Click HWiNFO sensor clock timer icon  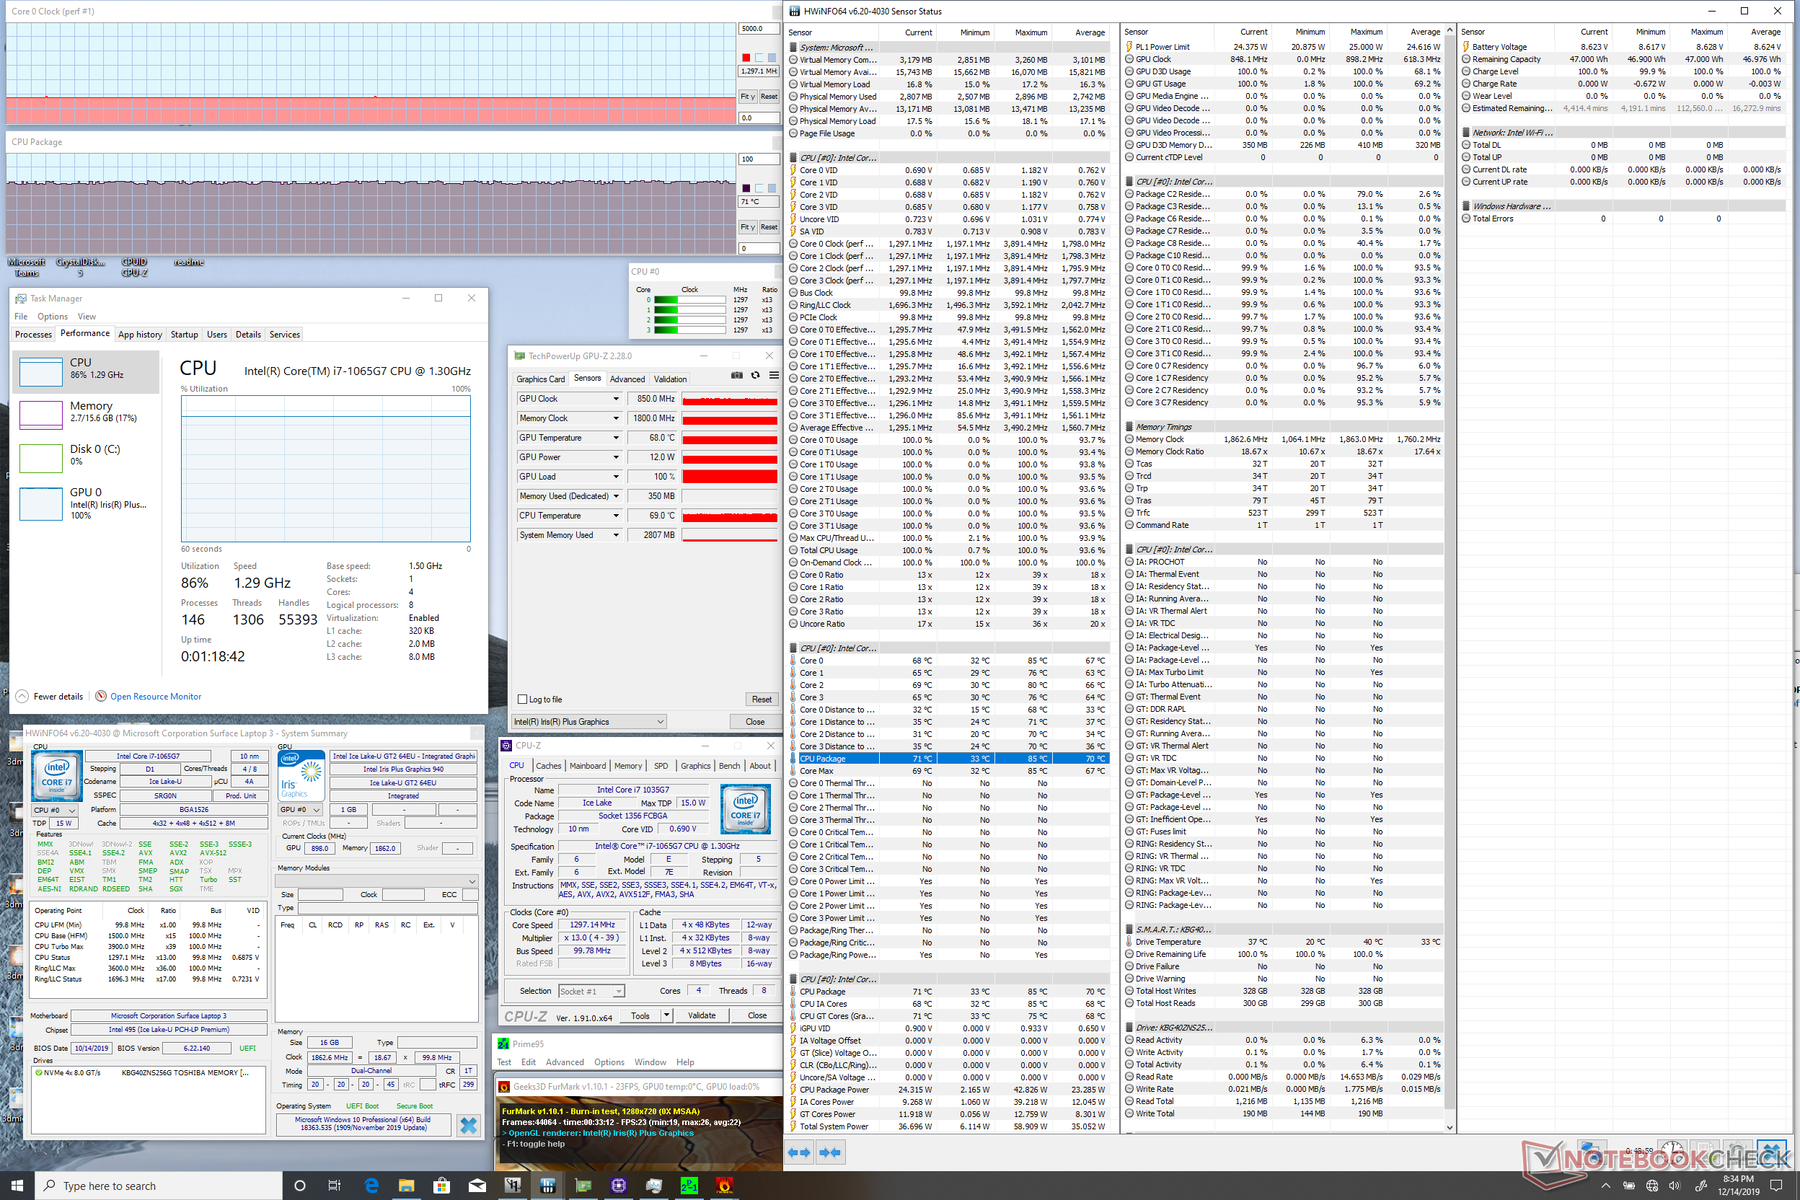1673,1152
